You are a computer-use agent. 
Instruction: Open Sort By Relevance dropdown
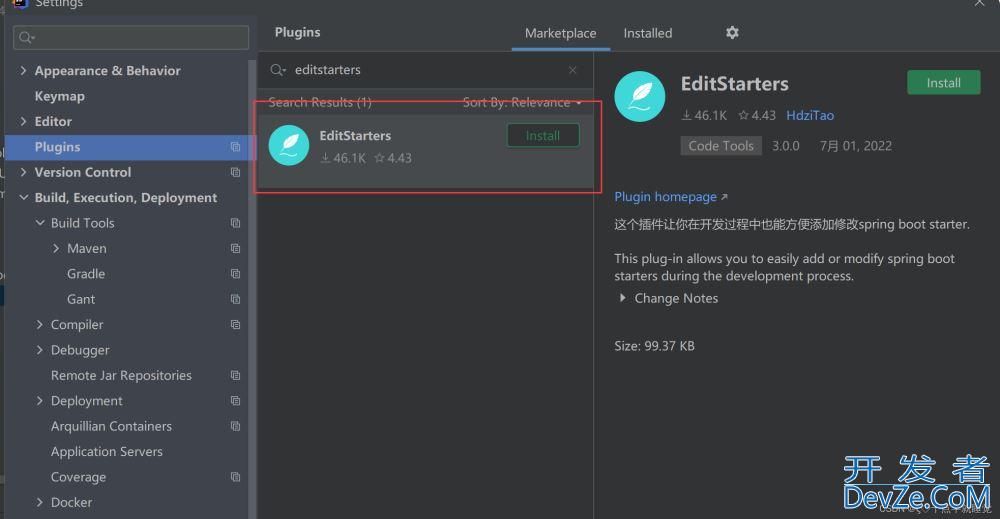pos(522,103)
